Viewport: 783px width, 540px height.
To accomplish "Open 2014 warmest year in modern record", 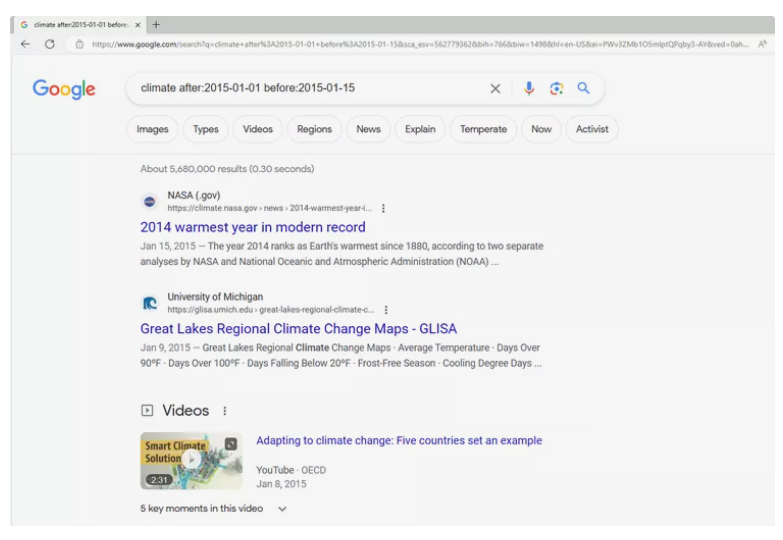I will tap(253, 227).
